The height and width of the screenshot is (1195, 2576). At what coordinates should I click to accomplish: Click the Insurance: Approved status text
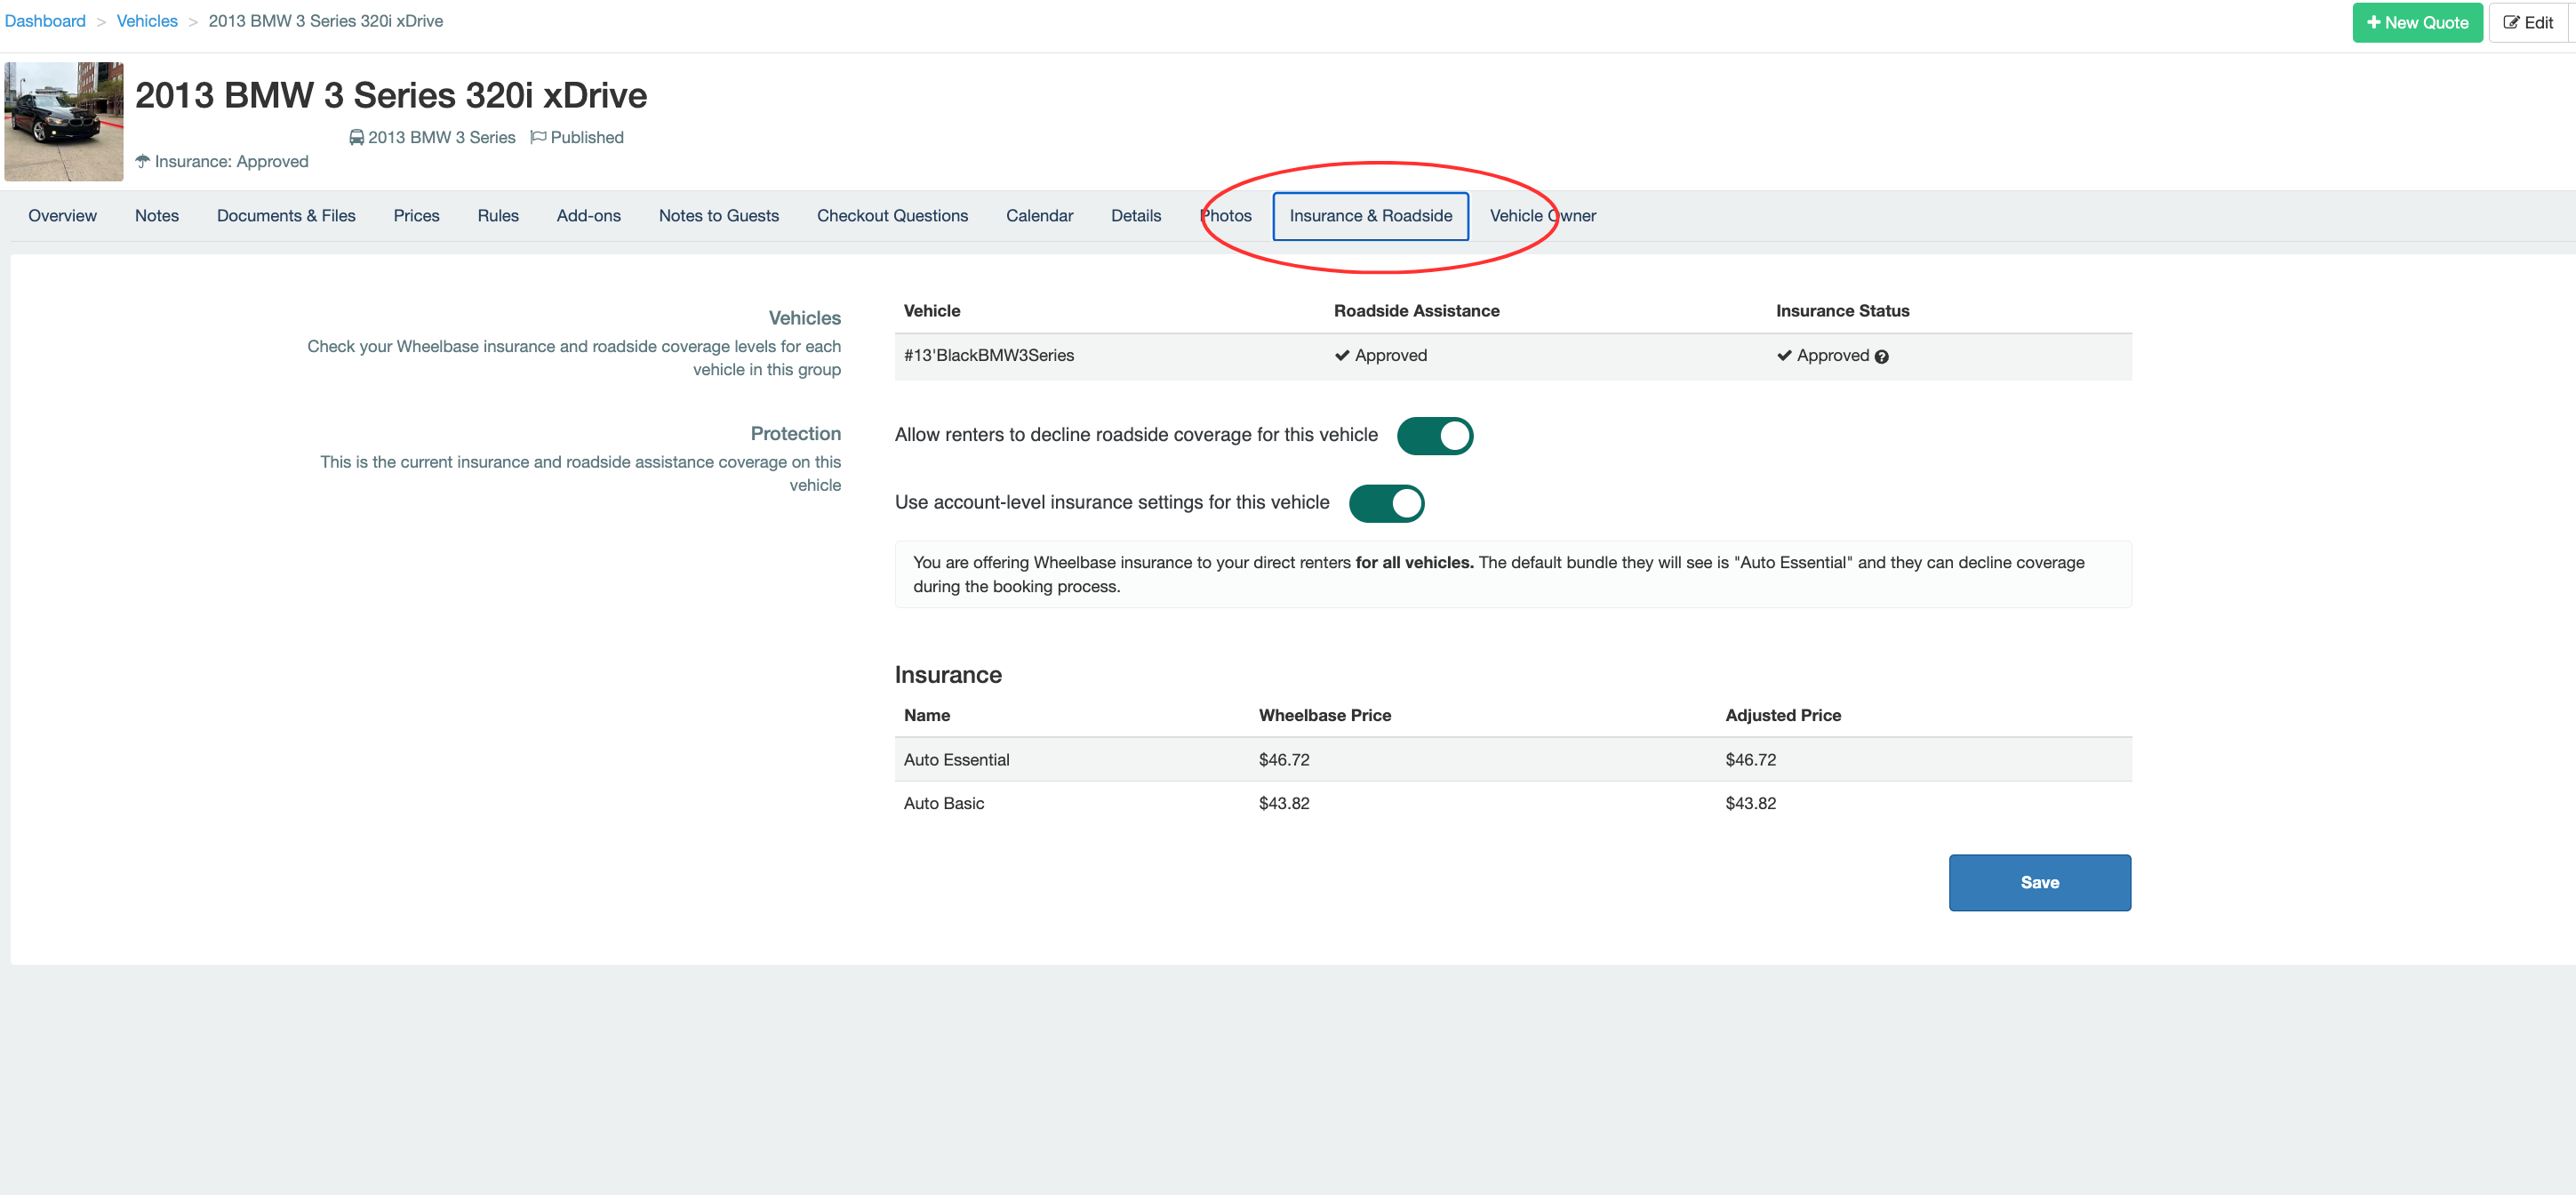pyautogui.click(x=232, y=162)
